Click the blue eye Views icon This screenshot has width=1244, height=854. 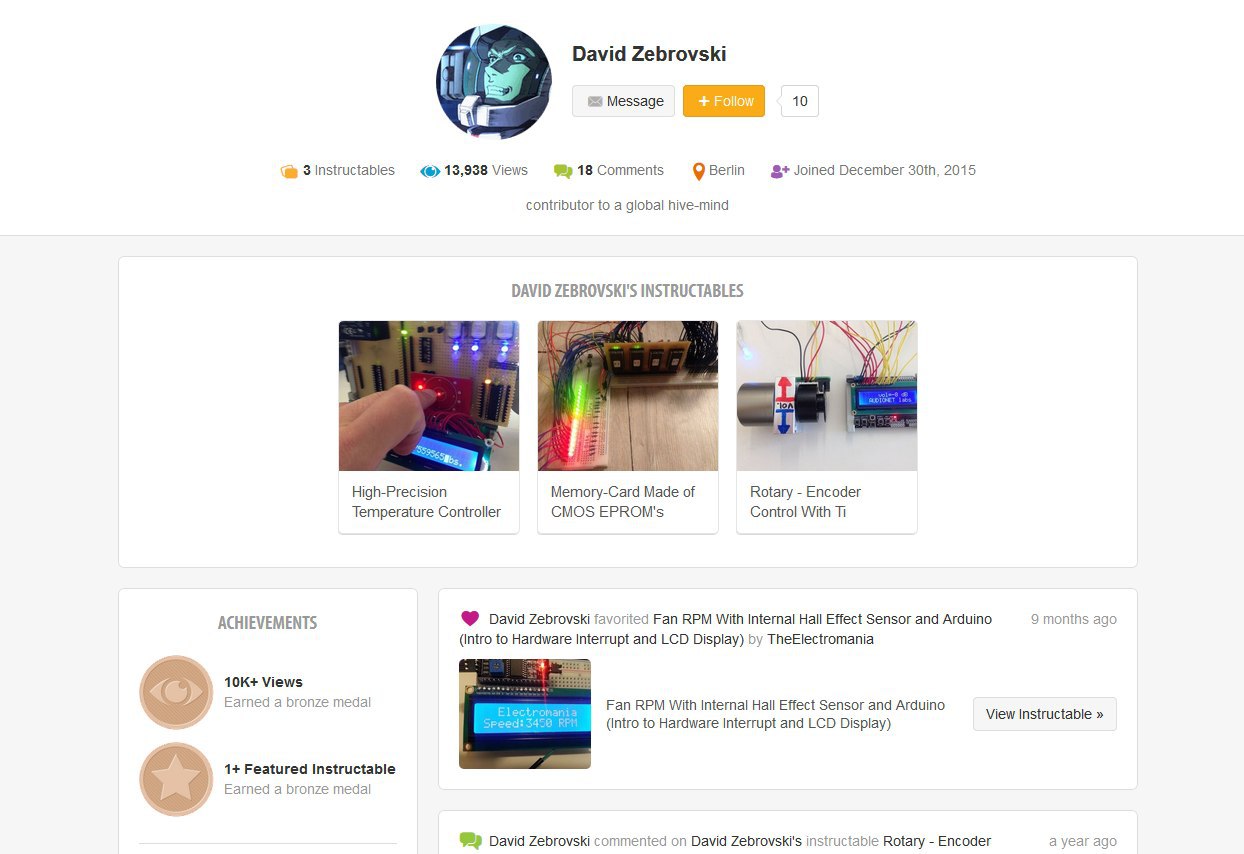pyautogui.click(x=430, y=171)
